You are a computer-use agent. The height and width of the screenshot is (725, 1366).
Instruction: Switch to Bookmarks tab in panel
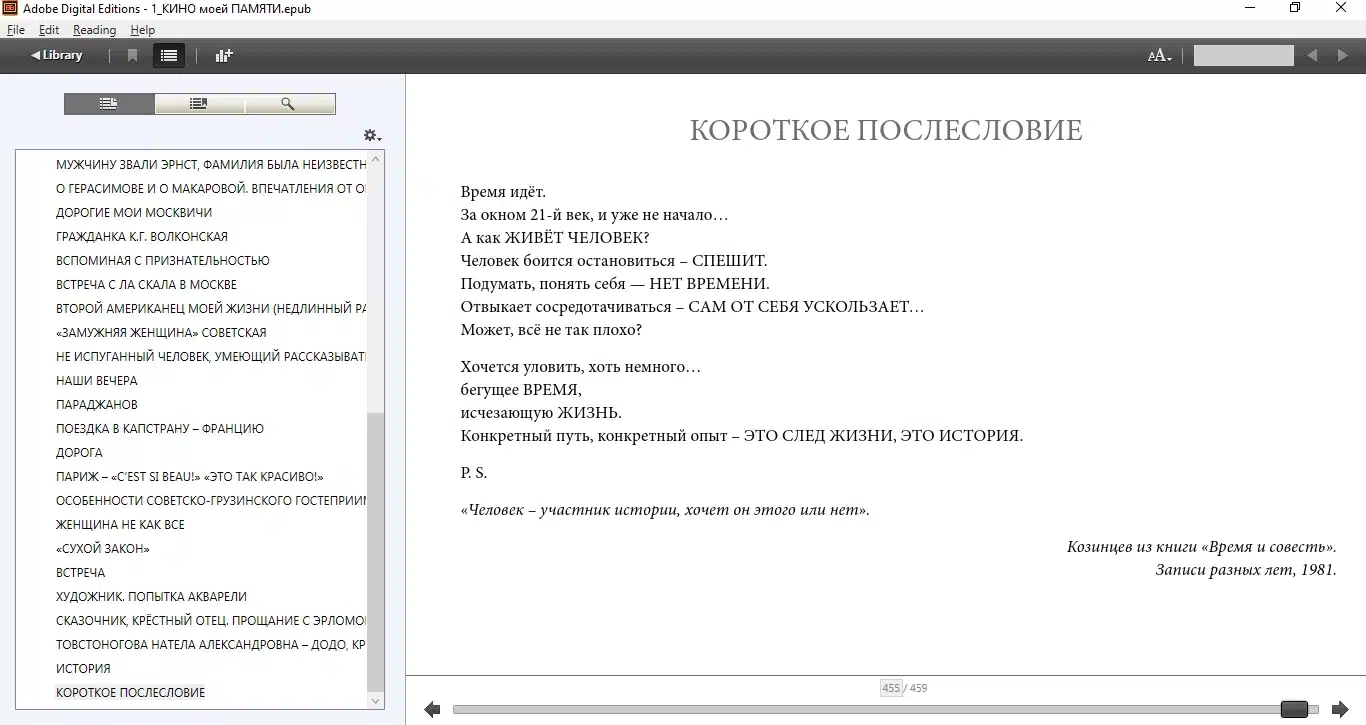(x=199, y=104)
